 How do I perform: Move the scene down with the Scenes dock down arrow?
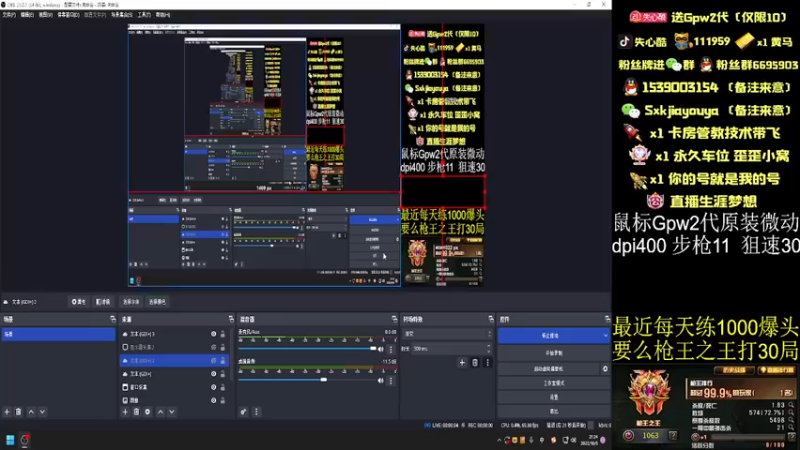(42, 412)
